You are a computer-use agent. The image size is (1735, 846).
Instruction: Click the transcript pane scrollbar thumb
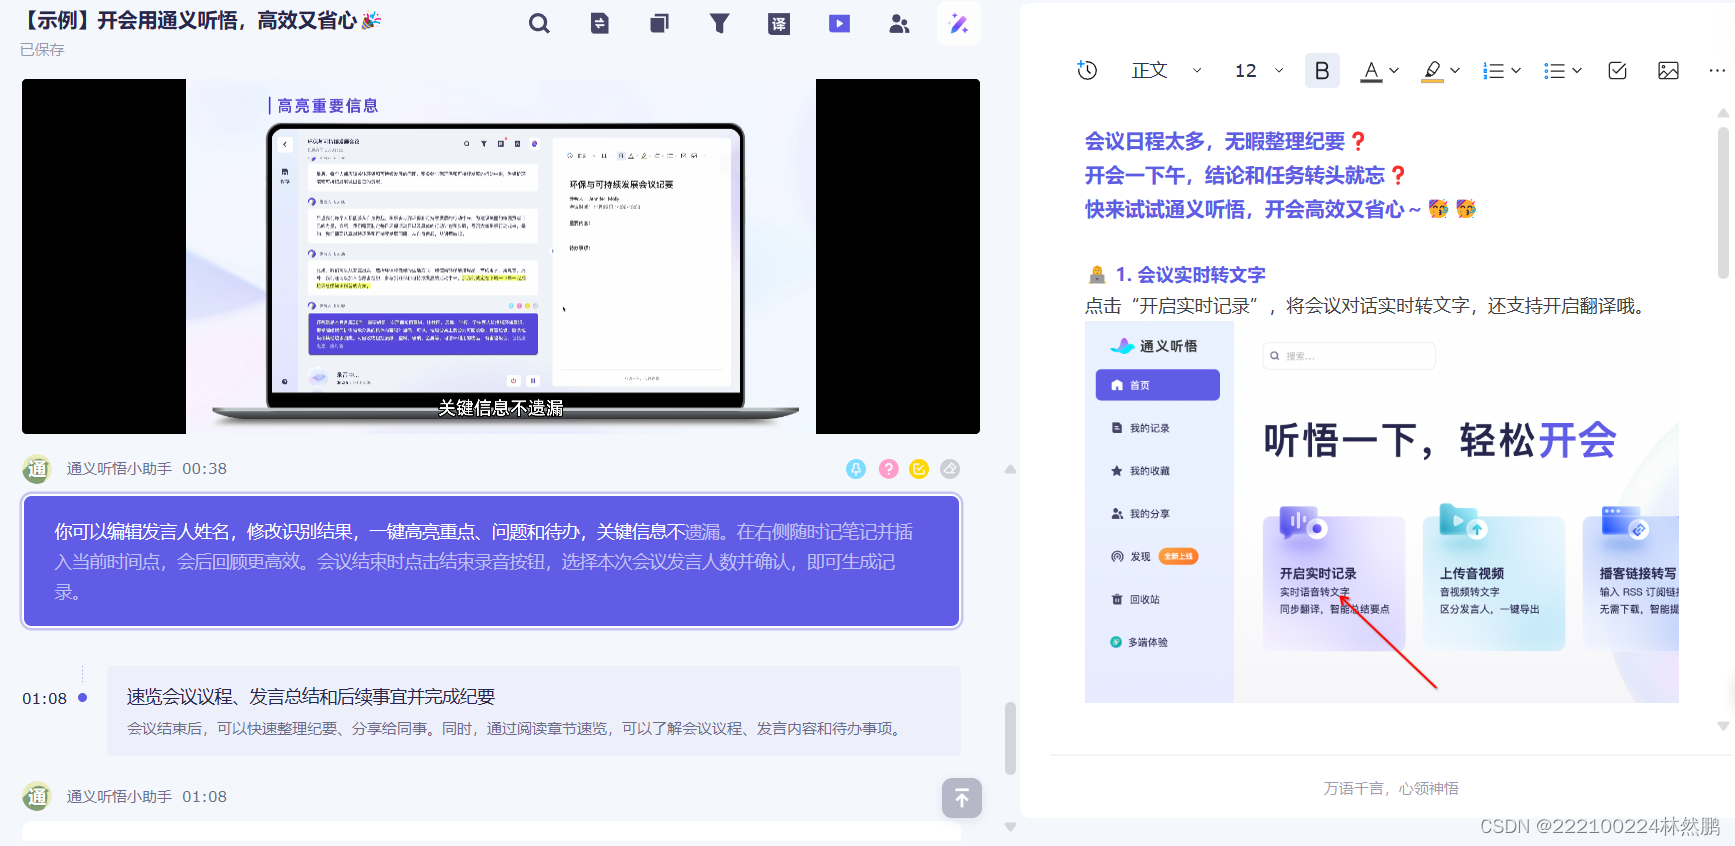[1010, 738]
